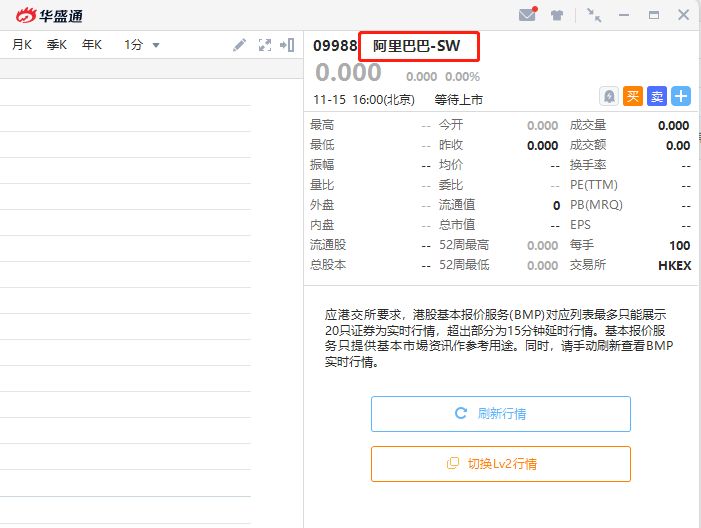Click the 委比 label

(451, 185)
